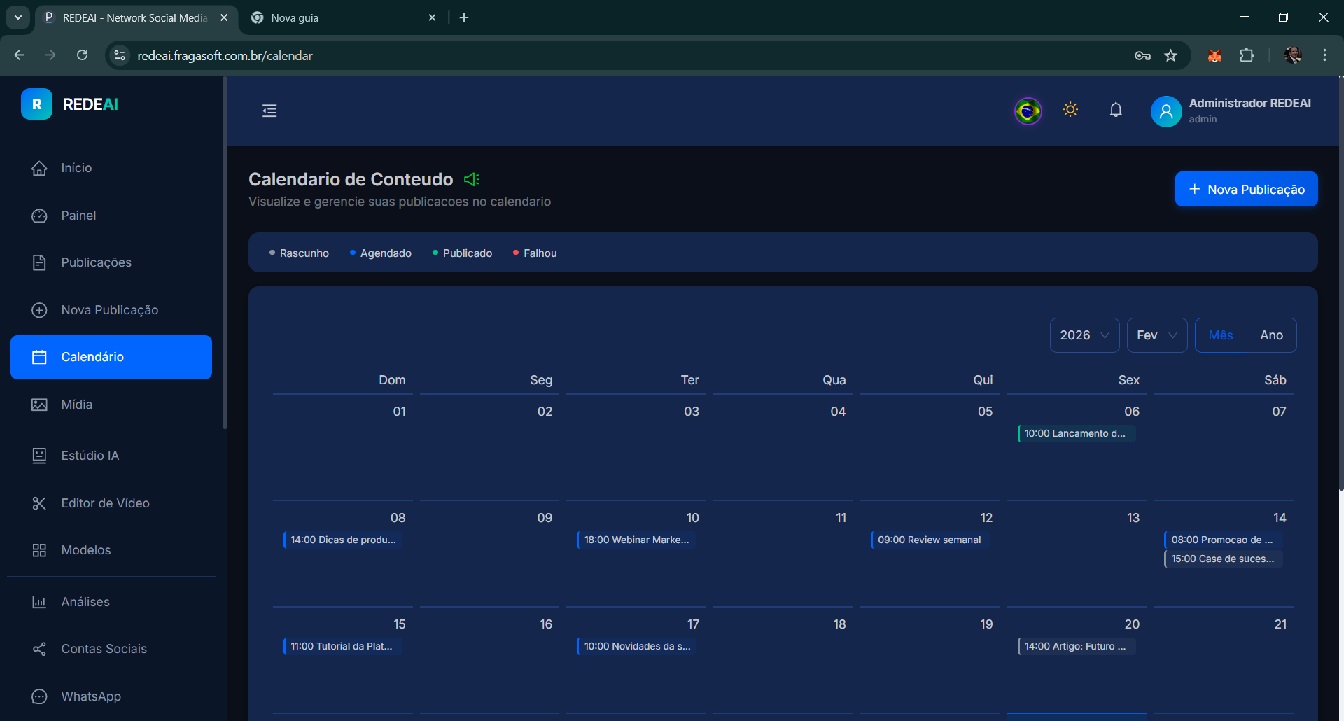Go to Contas Sociais in sidebar
The image size is (1344, 721).
[x=103, y=649]
